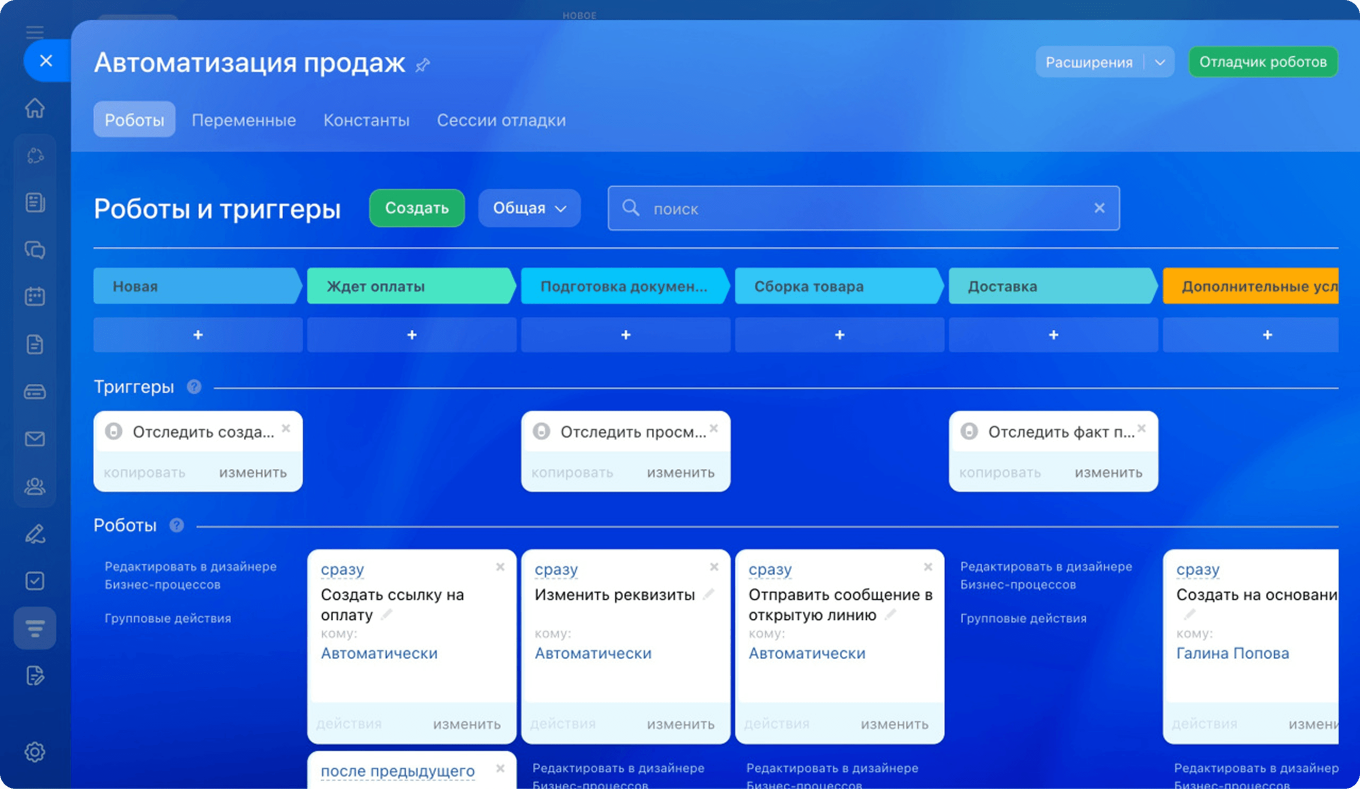Open the Messenger chat icon in sidebar
This screenshot has height=789, width=1360.
(35, 249)
